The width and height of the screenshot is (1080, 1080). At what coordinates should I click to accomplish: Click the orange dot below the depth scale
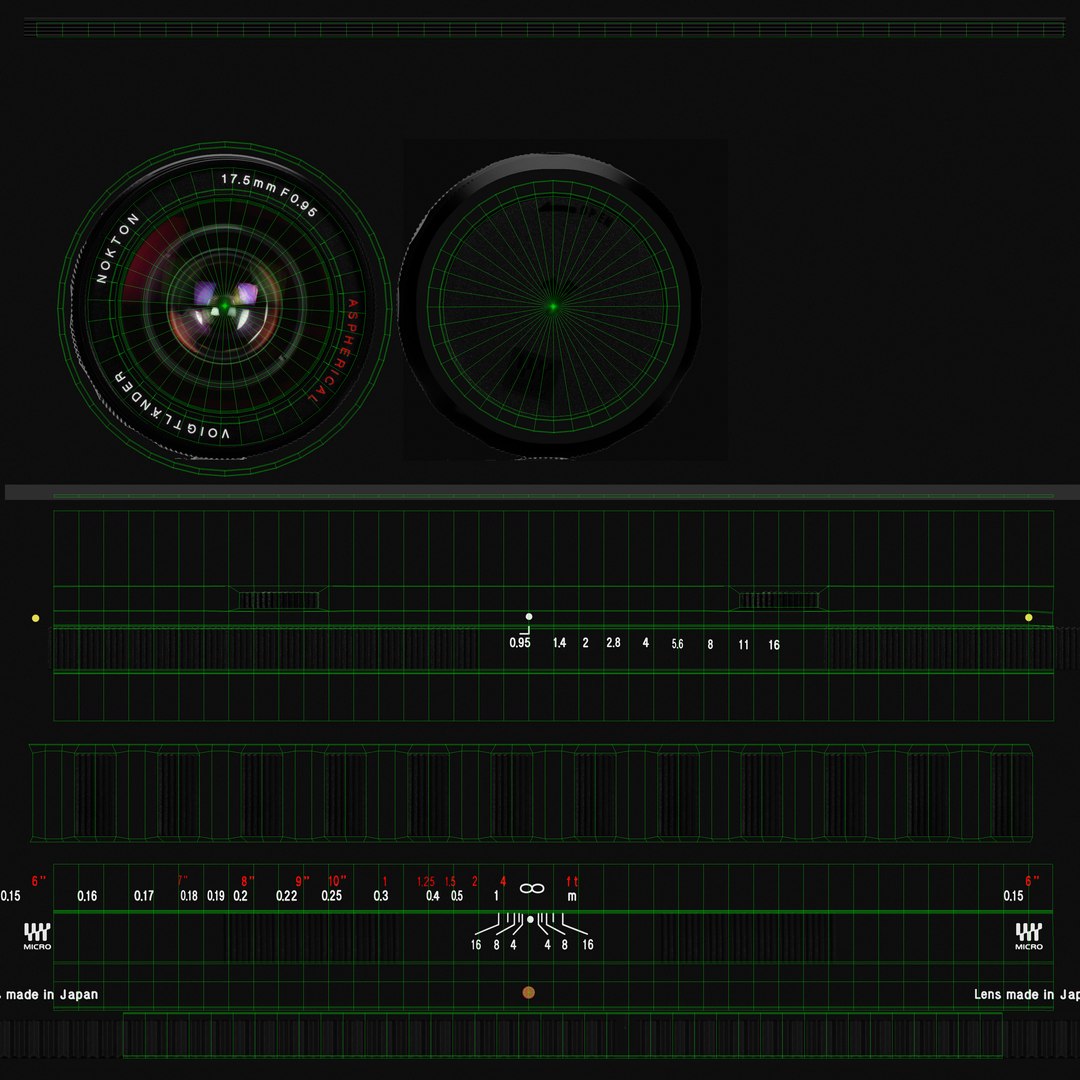click(529, 993)
